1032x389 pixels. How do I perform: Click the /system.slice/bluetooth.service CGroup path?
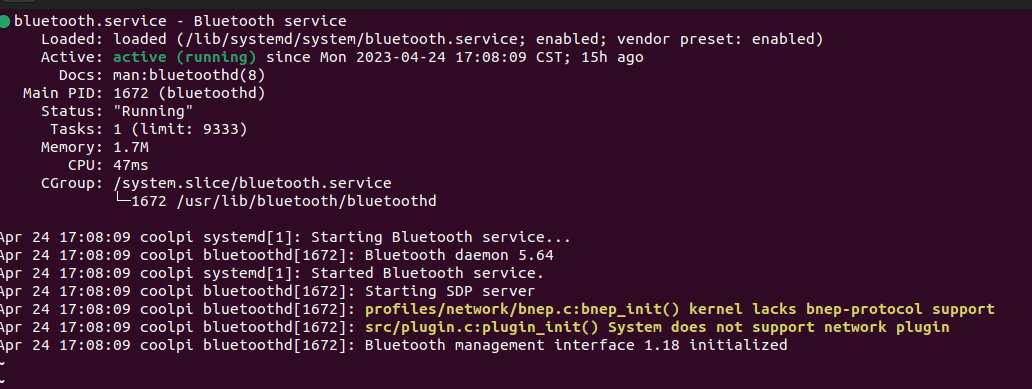click(x=252, y=183)
